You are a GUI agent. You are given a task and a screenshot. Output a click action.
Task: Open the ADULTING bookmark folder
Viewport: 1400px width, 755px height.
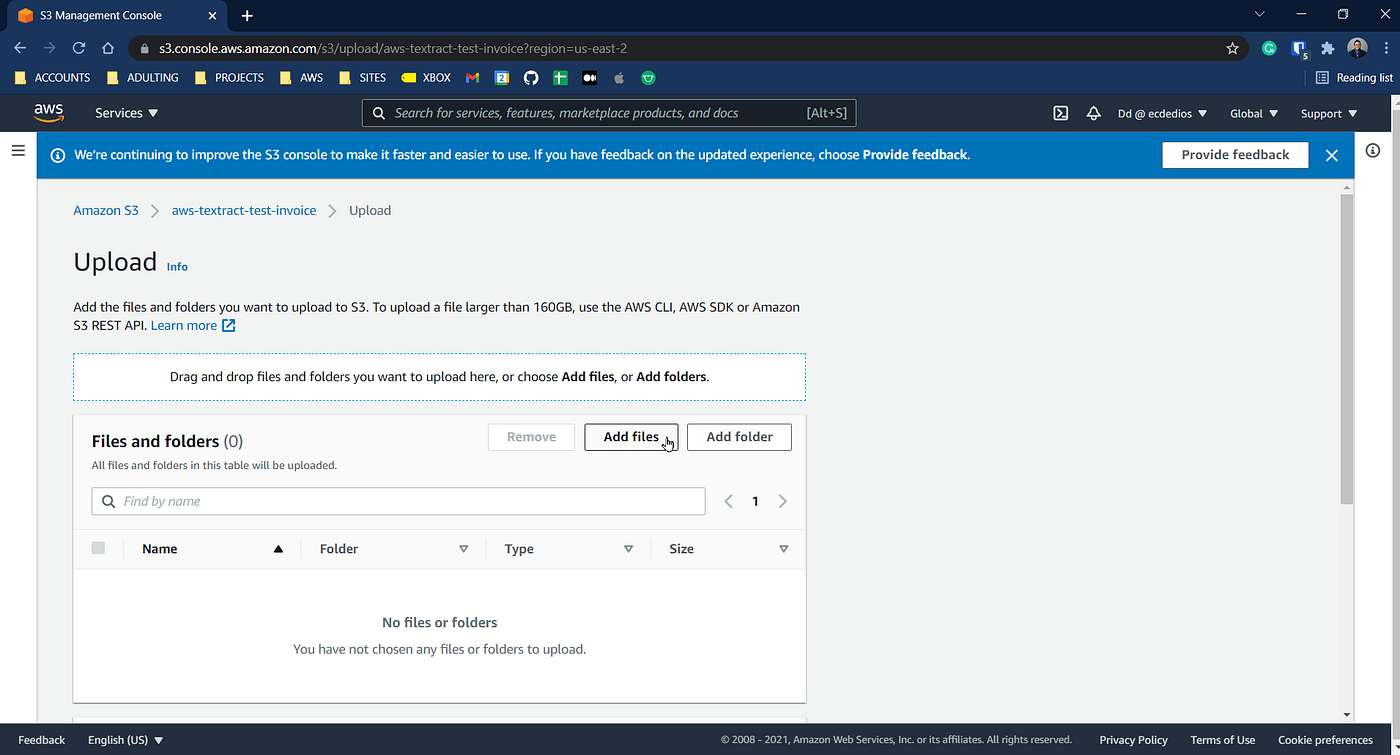(142, 78)
